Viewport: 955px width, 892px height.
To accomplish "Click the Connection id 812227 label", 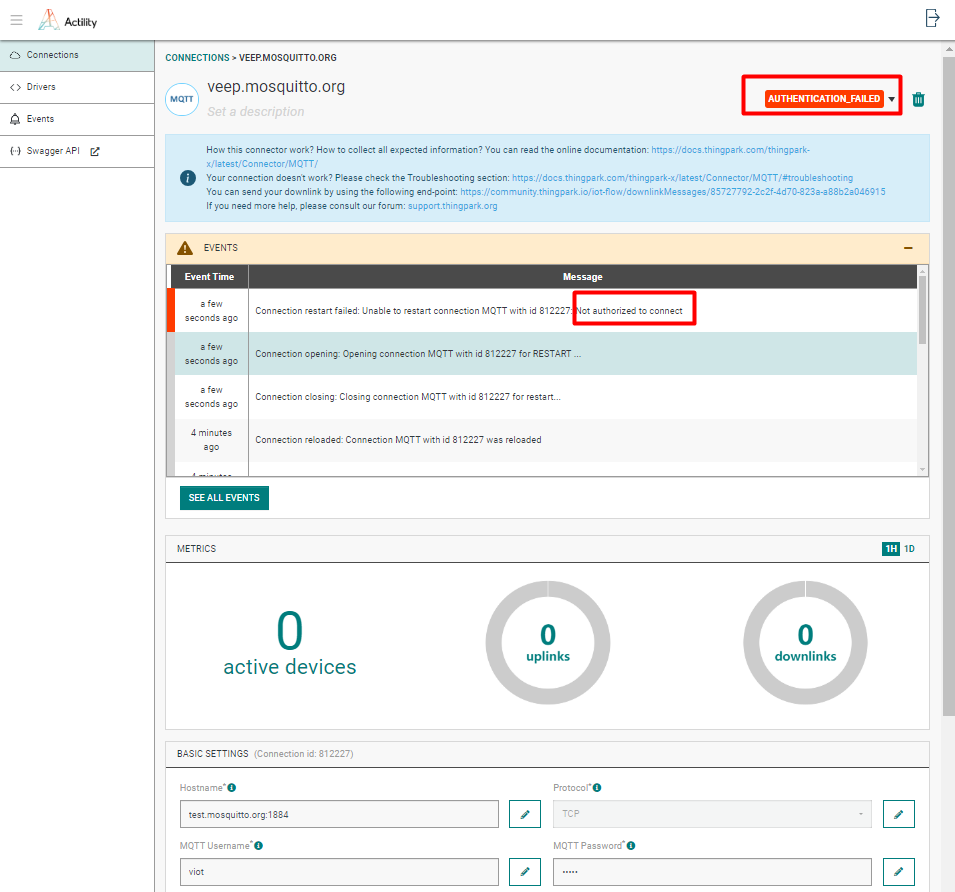I will pos(303,754).
